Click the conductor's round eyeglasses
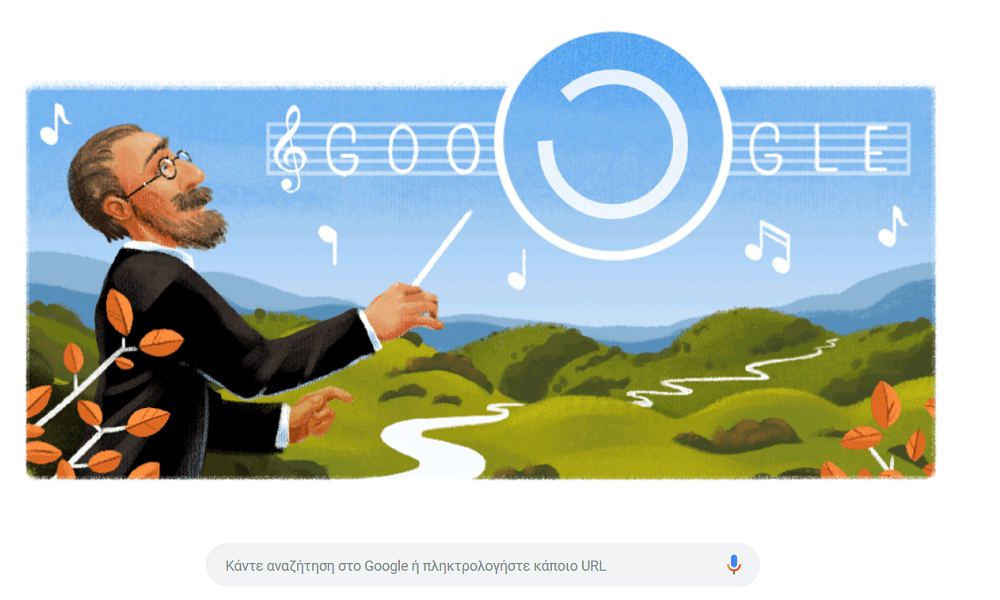Screen dimensions: 1000x600 tap(161, 170)
